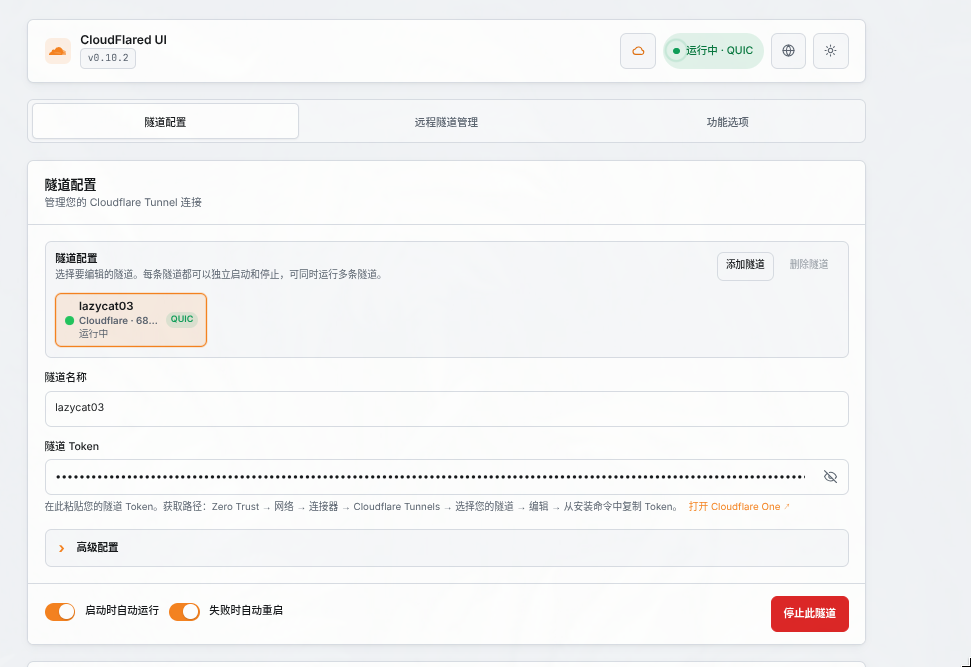Click the CloudFlared UI title text

tap(123, 40)
